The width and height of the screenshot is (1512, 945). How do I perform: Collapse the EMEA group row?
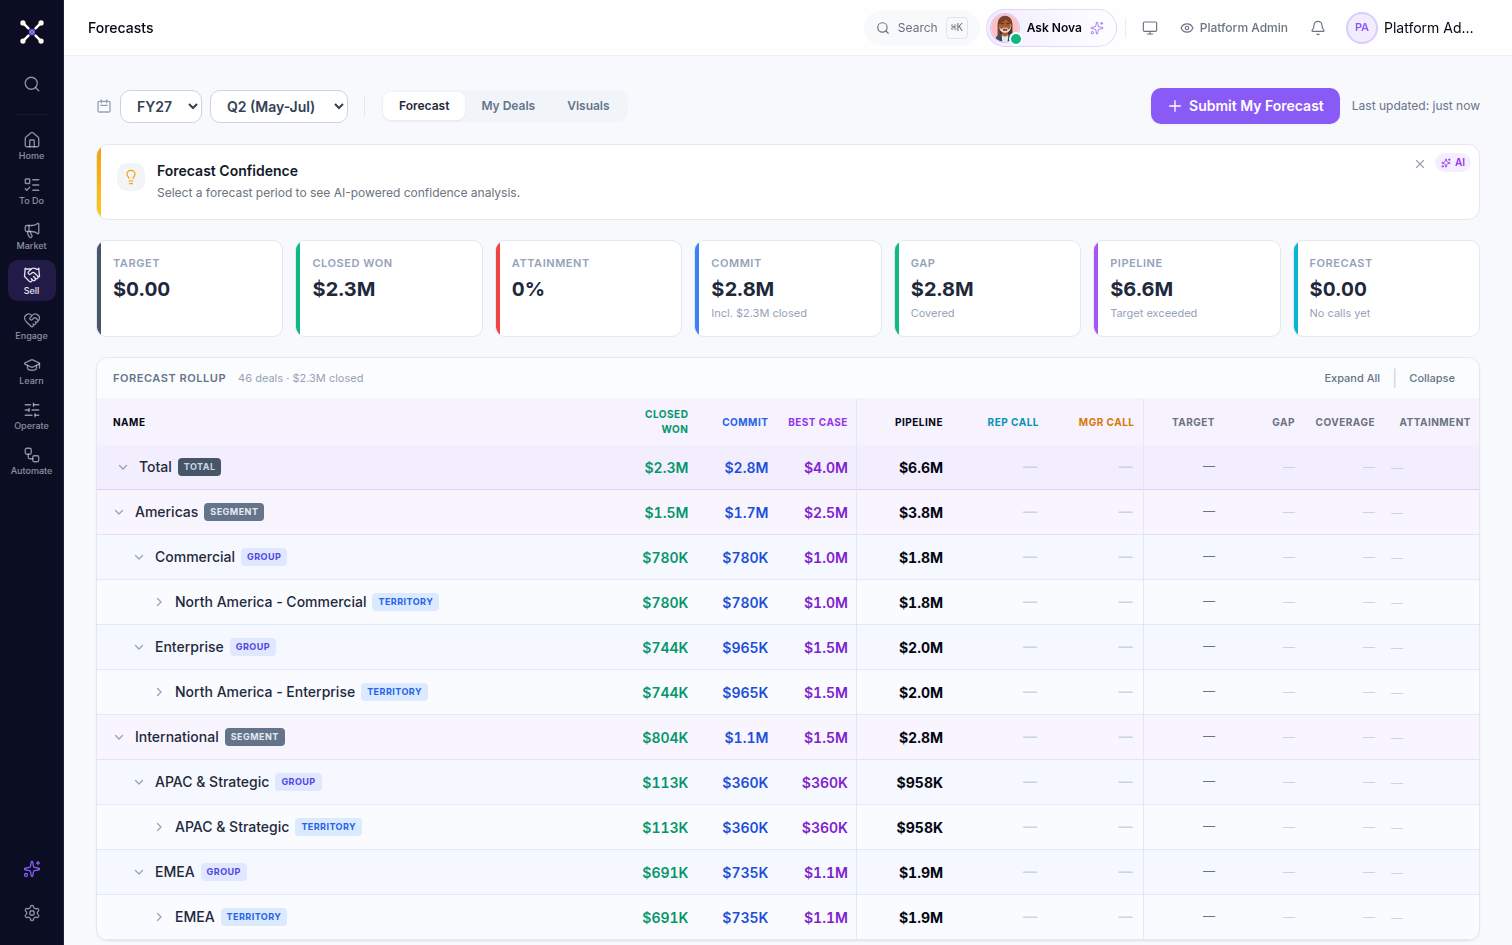coord(139,872)
